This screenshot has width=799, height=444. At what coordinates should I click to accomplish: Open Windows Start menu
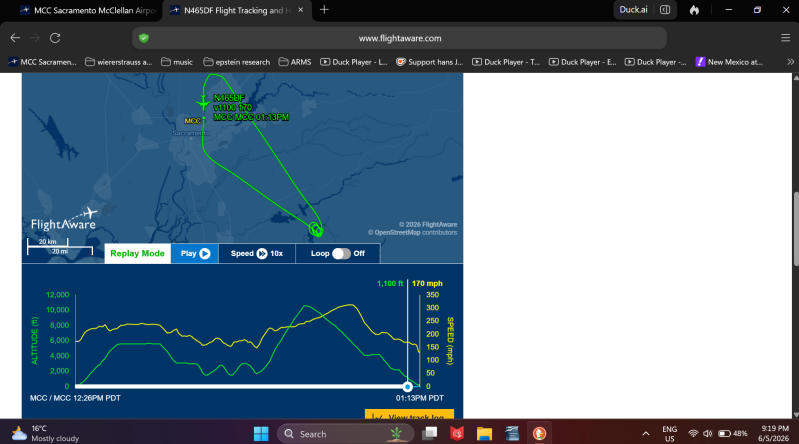[261, 434]
